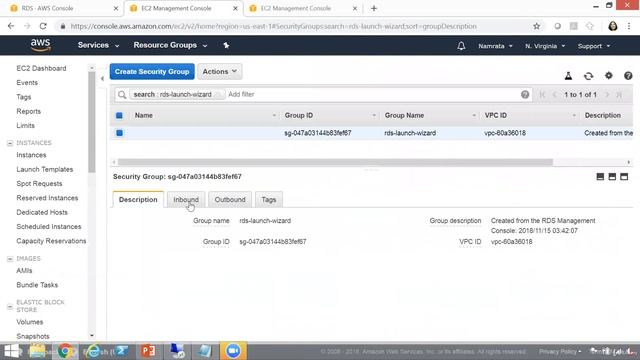Go to last page of results

point(619,95)
